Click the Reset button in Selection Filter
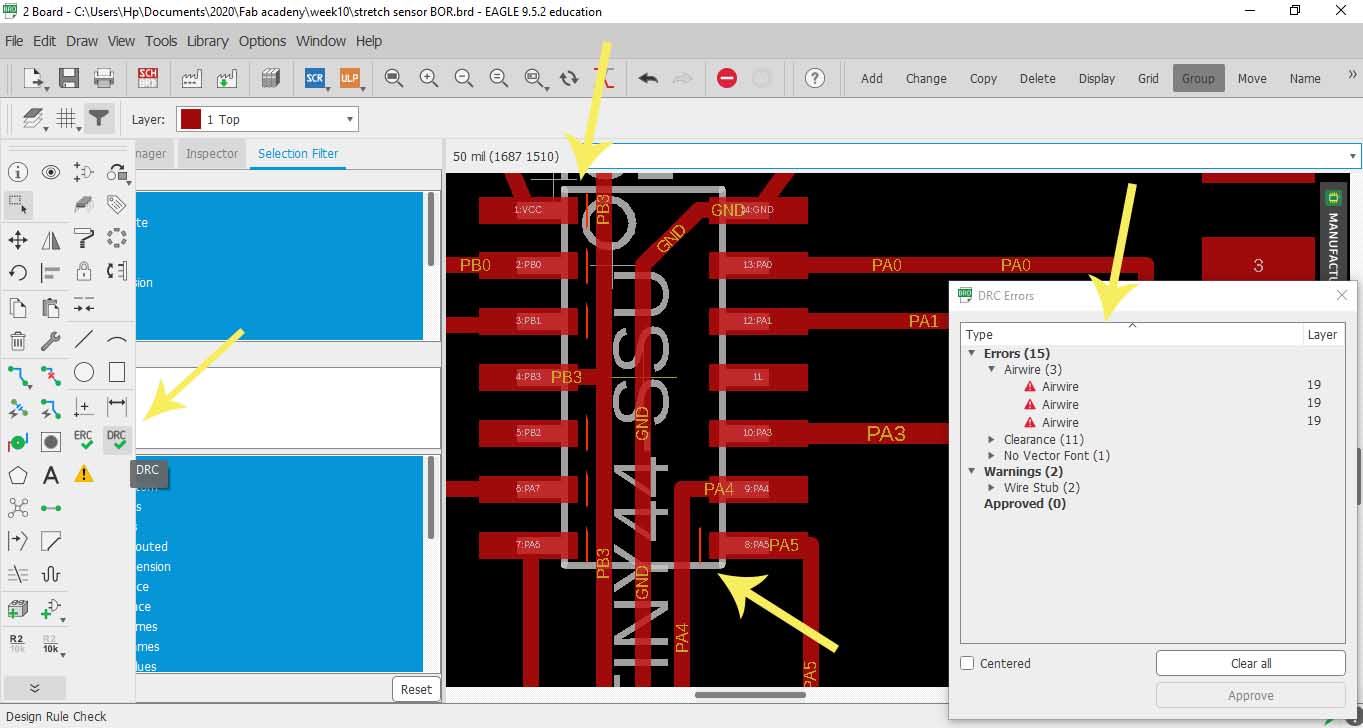The width and height of the screenshot is (1363, 728). tap(416, 689)
